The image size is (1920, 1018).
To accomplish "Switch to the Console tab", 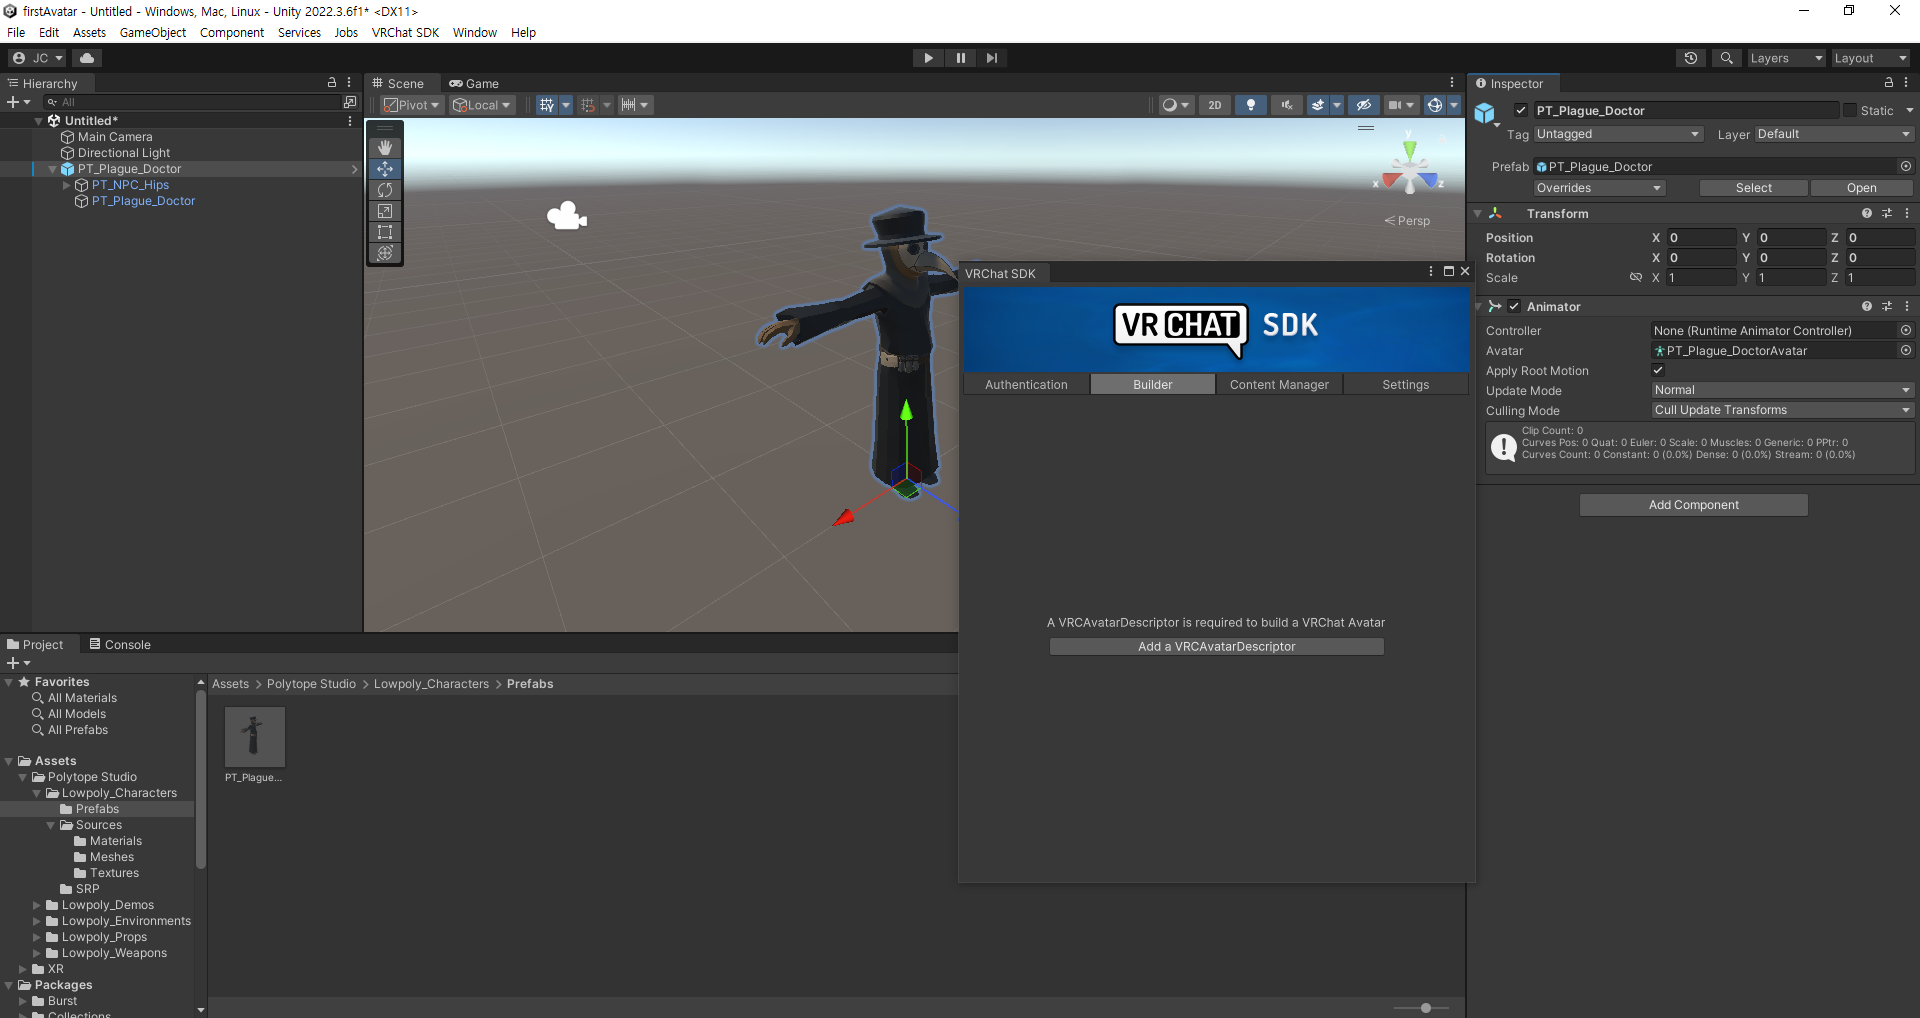I will (x=120, y=644).
